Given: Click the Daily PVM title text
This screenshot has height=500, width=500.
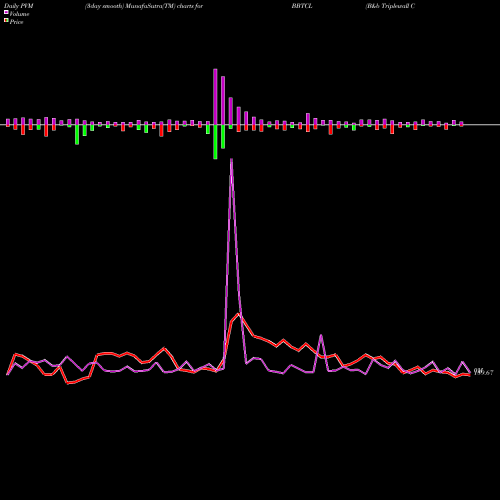Looking at the screenshot, I should click(x=19, y=6).
